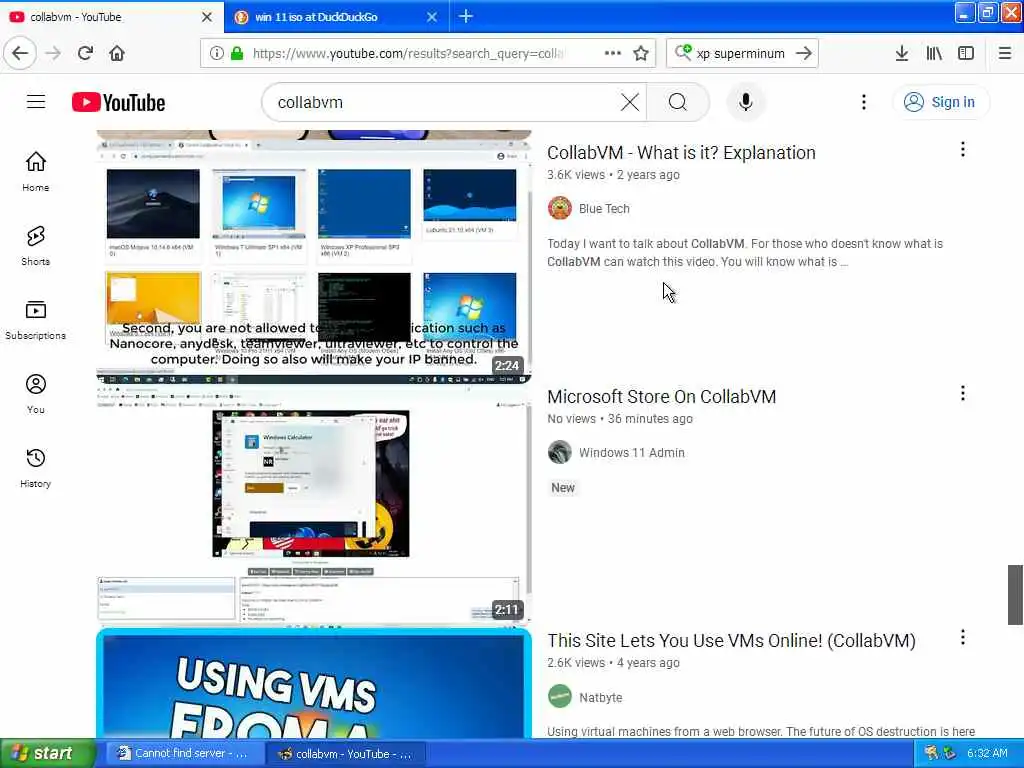
Task: Click the 6:32 AM system clock
Action: [x=987, y=754]
